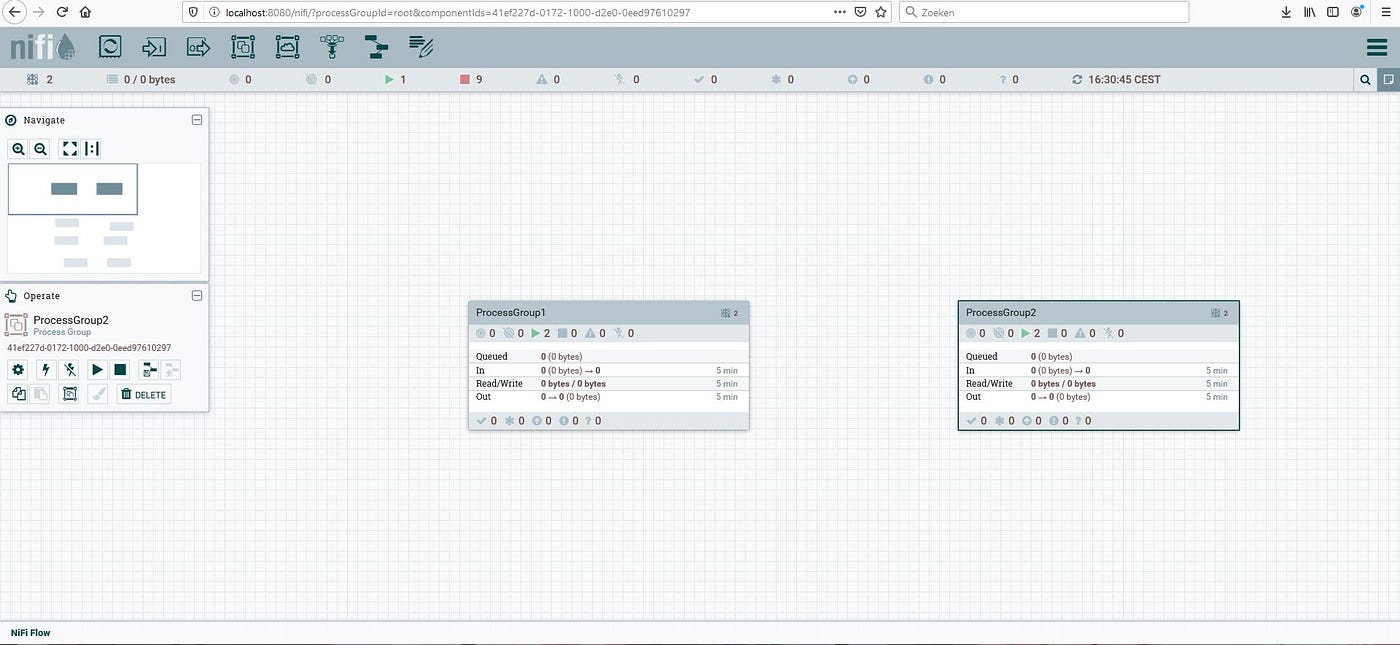Click the Paste icon in Operate

[41, 395]
